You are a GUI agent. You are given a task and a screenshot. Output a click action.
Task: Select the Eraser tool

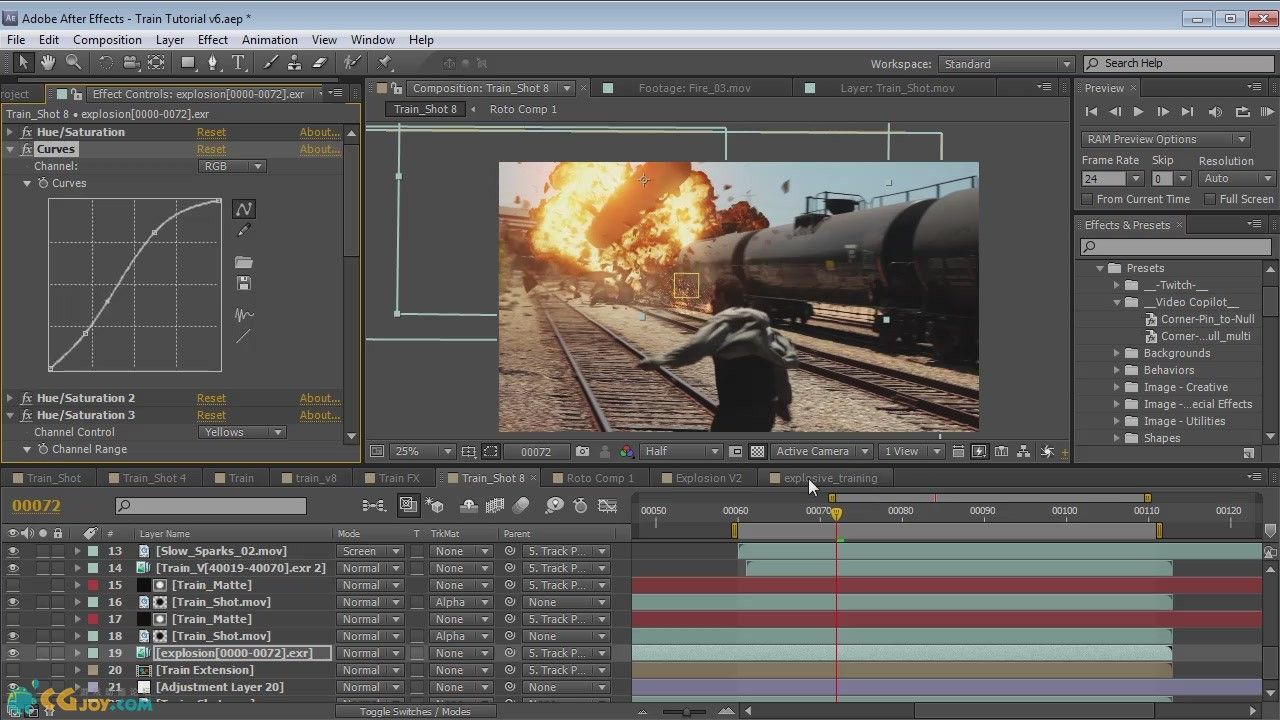320,63
